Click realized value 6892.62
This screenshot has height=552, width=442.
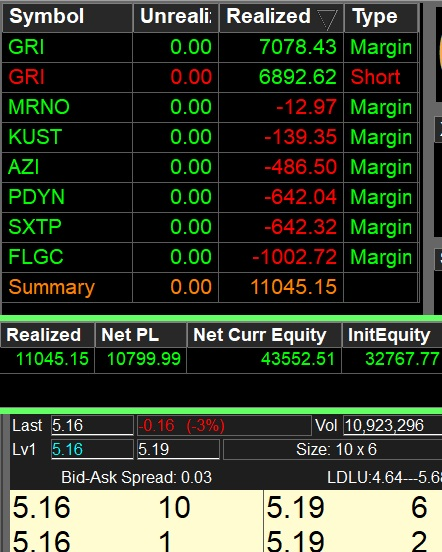[x=298, y=77]
